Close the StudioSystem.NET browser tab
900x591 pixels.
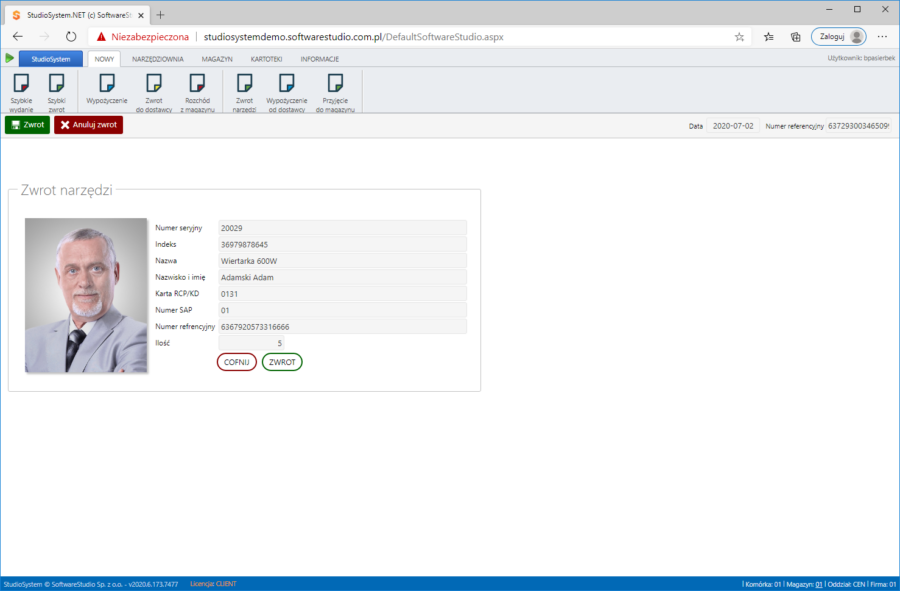click(x=141, y=15)
